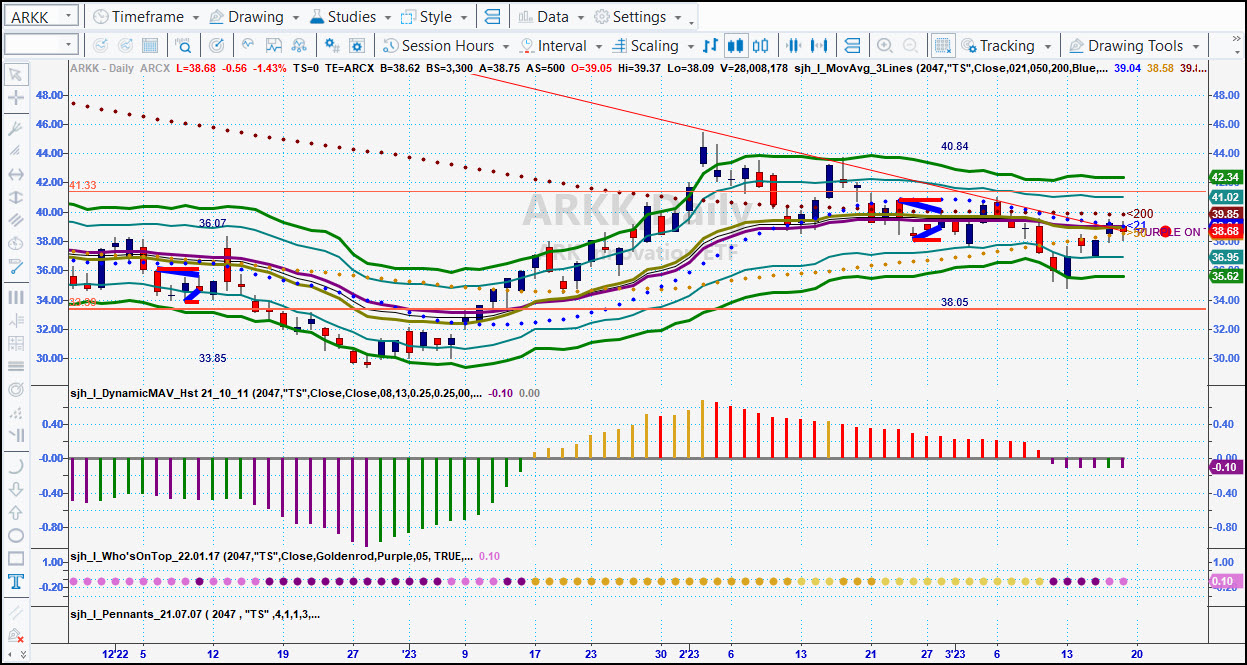Select the up arrow drawing tool

point(16,512)
